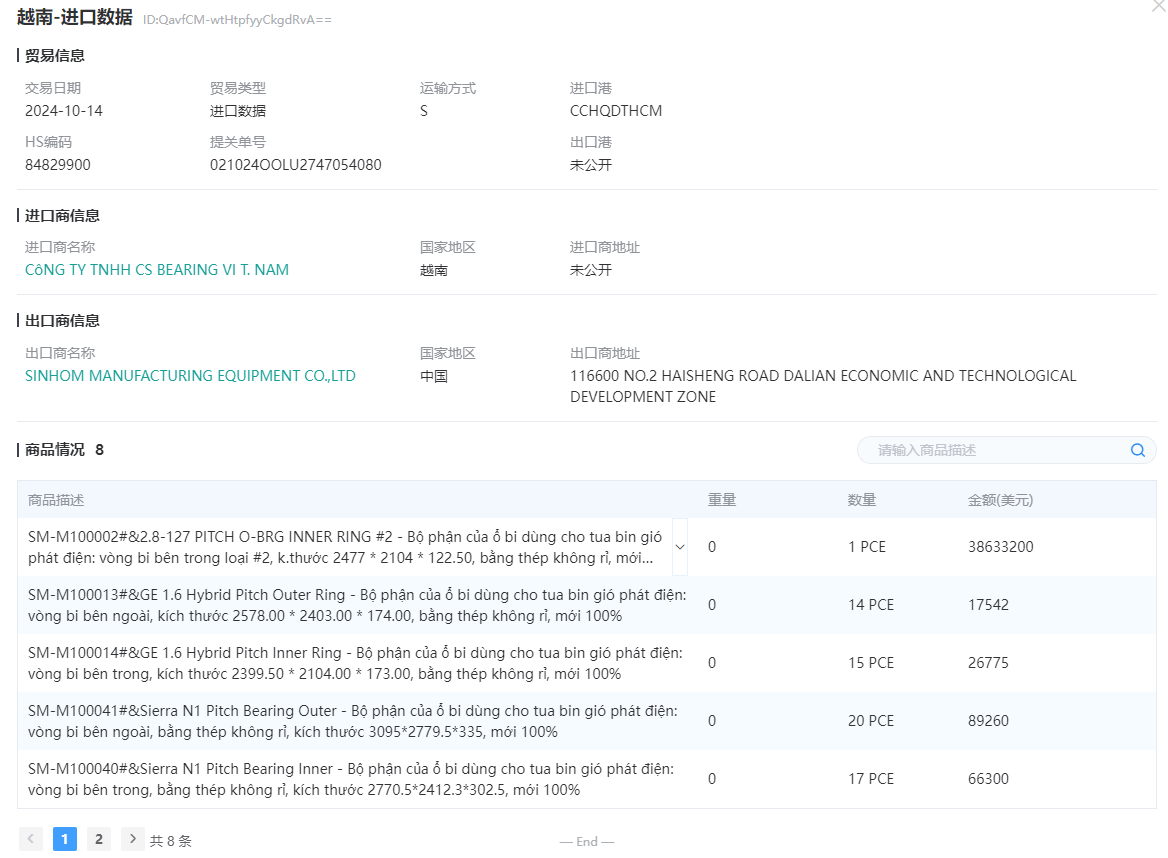The height and width of the screenshot is (858, 1168).
Task: Expand the SM-M100002 product description chevron
Action: [x=680, y=547]
